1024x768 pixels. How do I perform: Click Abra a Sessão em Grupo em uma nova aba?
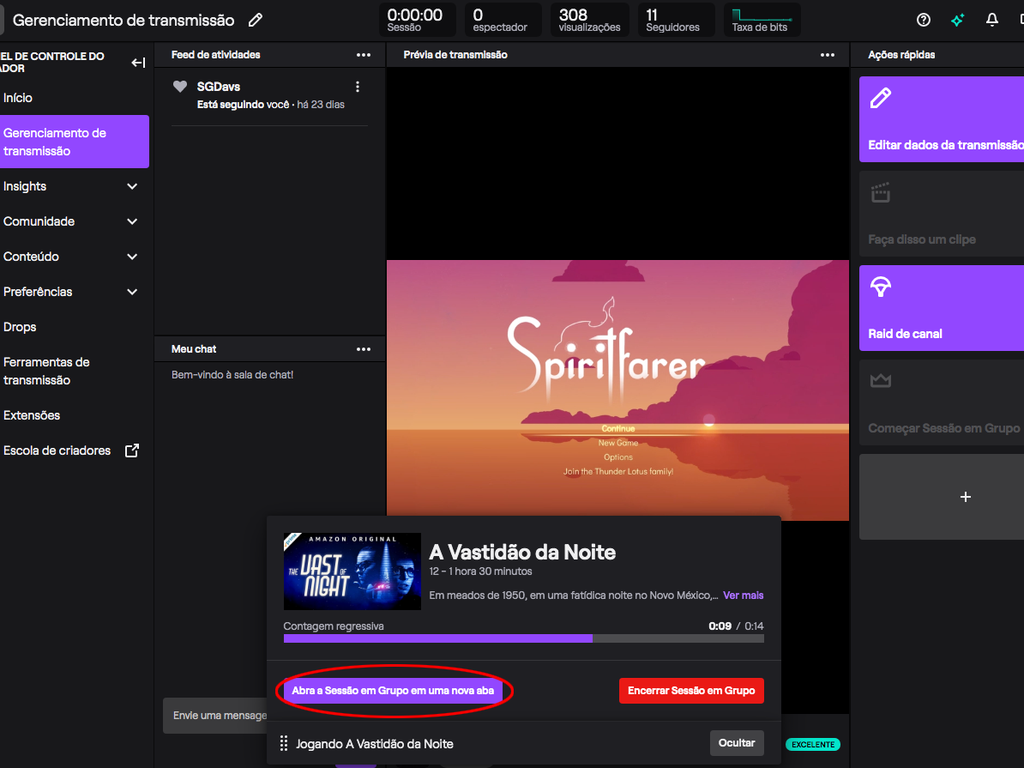[392, 690]
